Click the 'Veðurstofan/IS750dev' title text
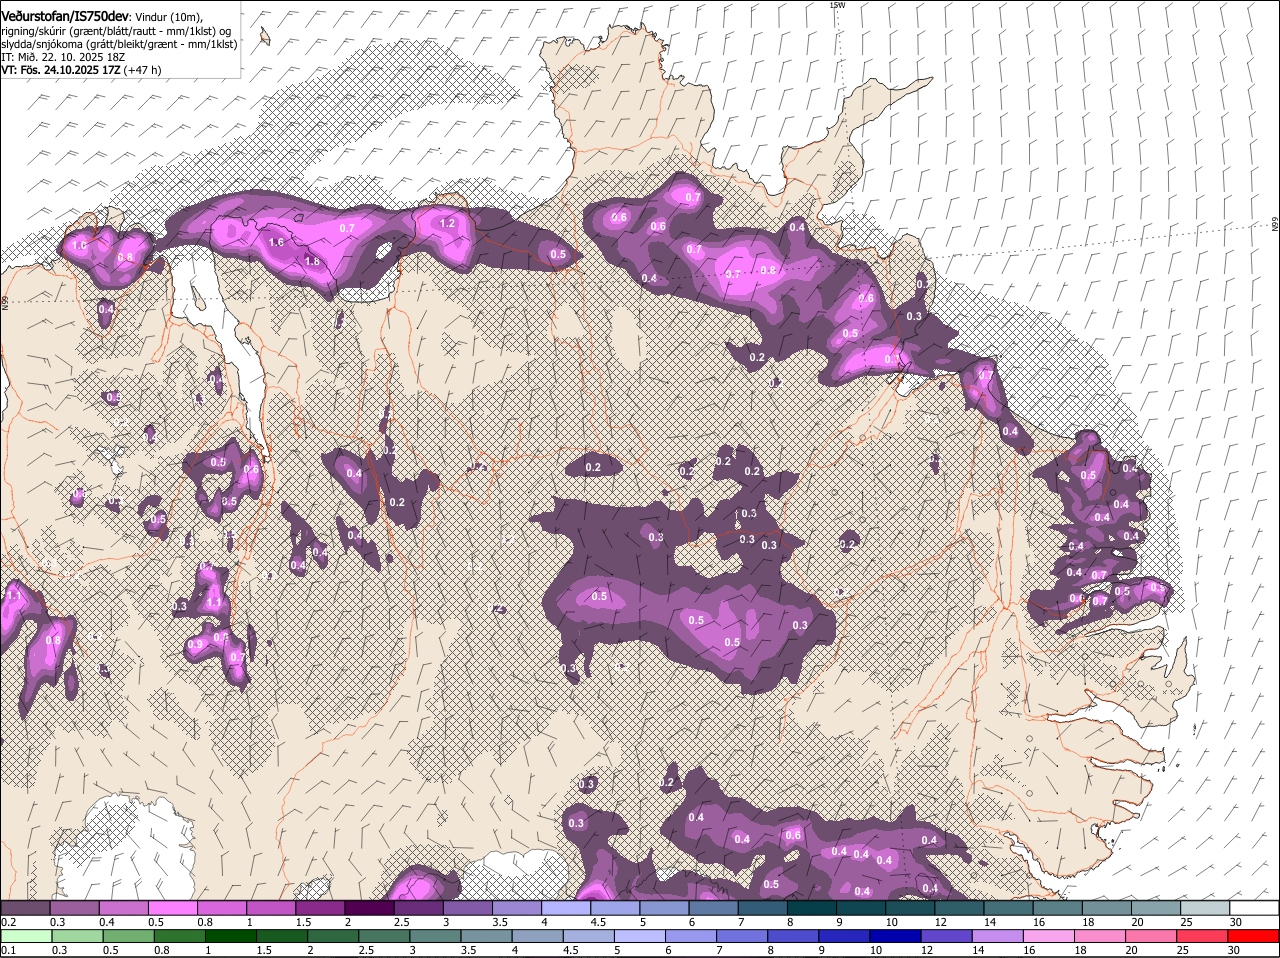Viewport: 1280px width, 958px height. coord(65,17)
